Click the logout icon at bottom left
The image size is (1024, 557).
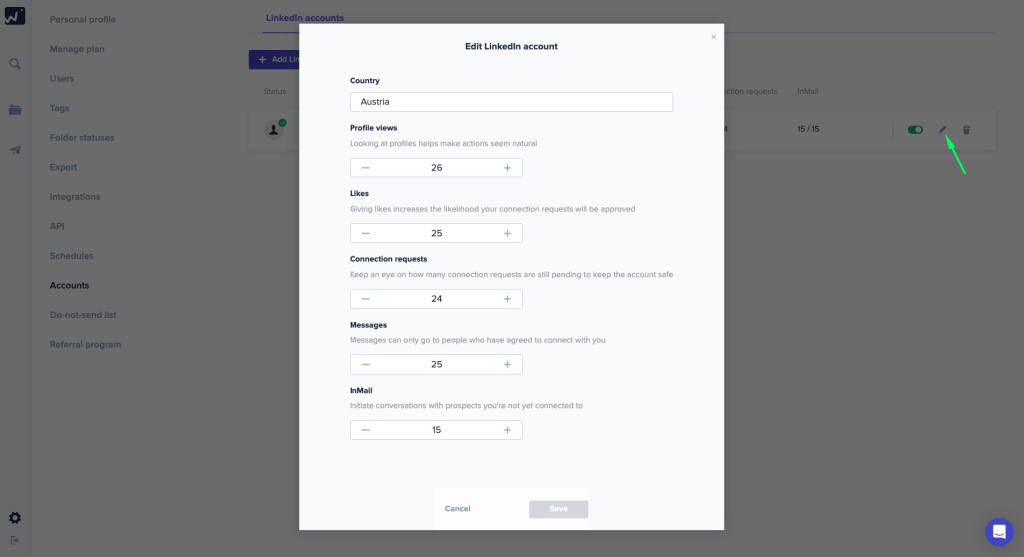(15, 540)
